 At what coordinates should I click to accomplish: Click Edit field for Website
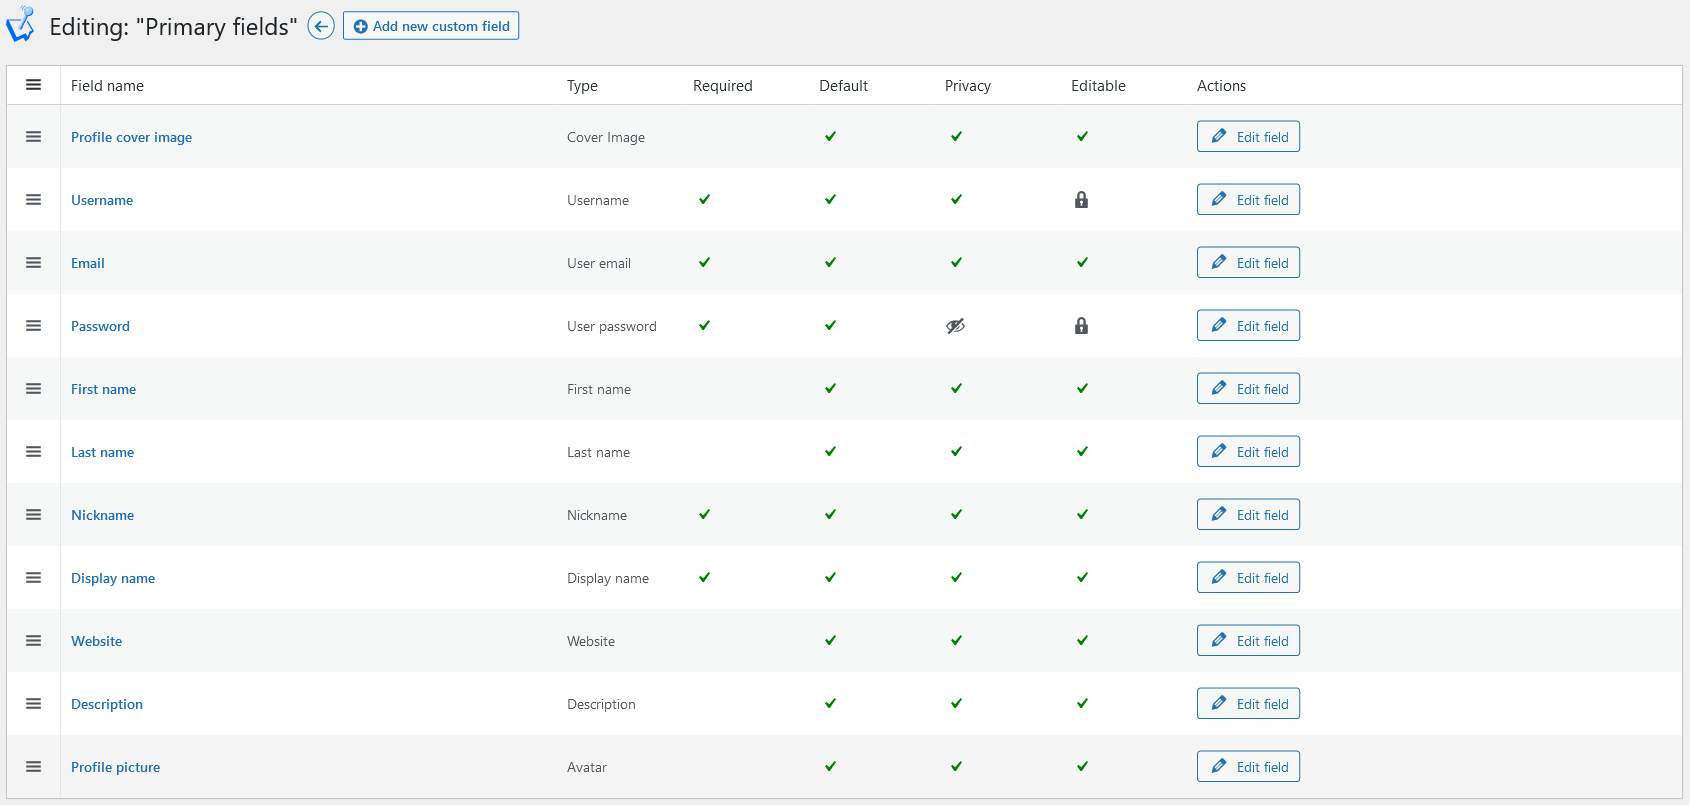tap(1248, 641)
